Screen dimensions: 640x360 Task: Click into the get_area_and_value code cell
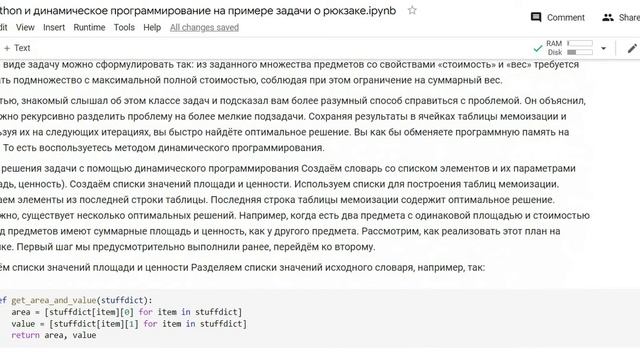(x=320, y=318)
